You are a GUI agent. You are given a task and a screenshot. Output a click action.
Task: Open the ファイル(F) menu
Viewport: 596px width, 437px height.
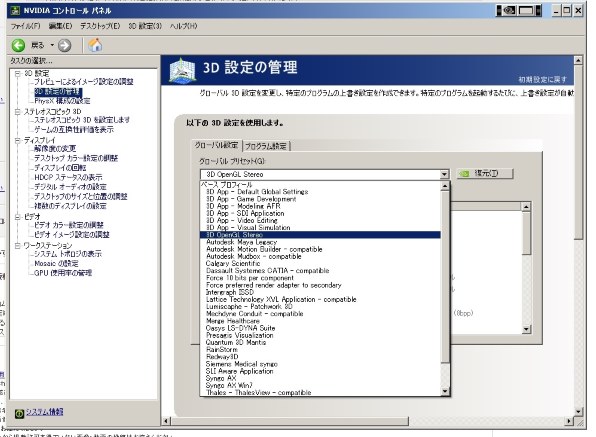click(25, 26)
